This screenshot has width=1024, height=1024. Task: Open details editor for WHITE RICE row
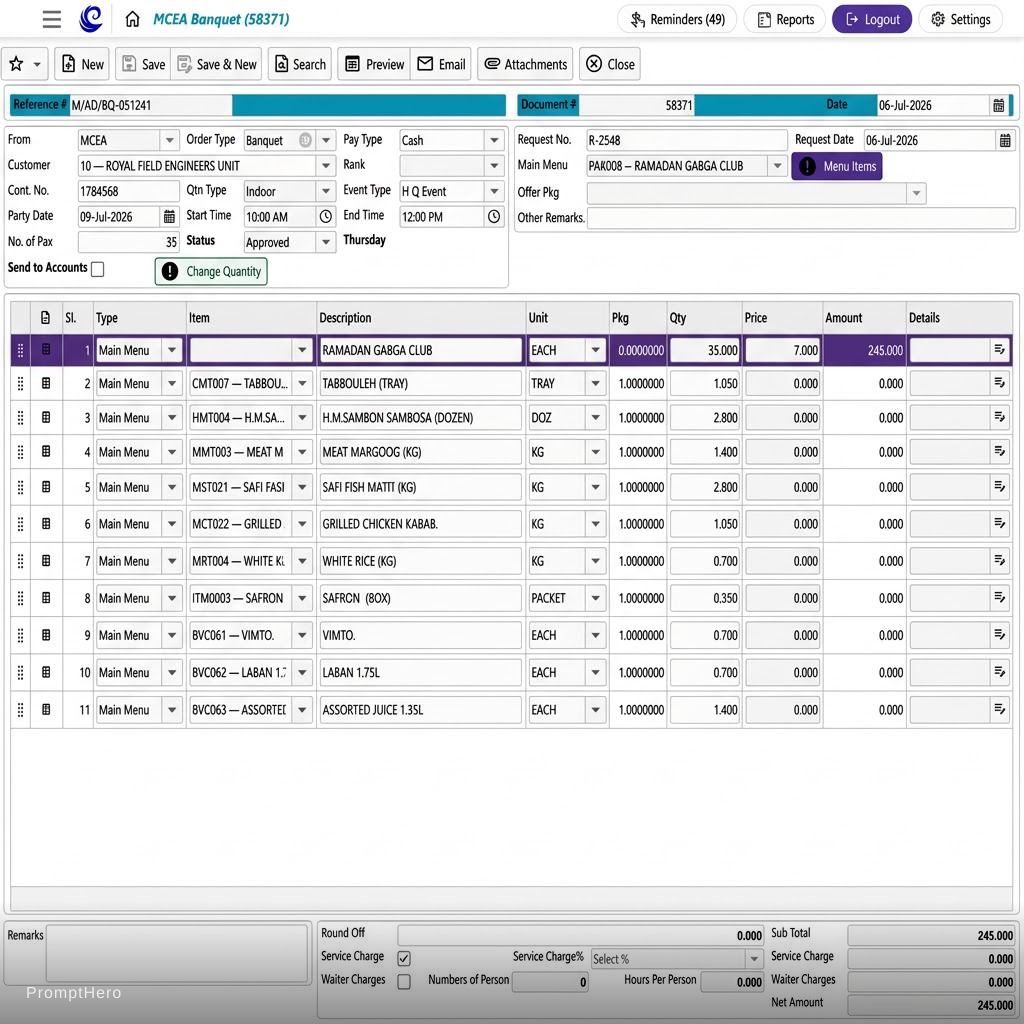click(x=999, y=560)
